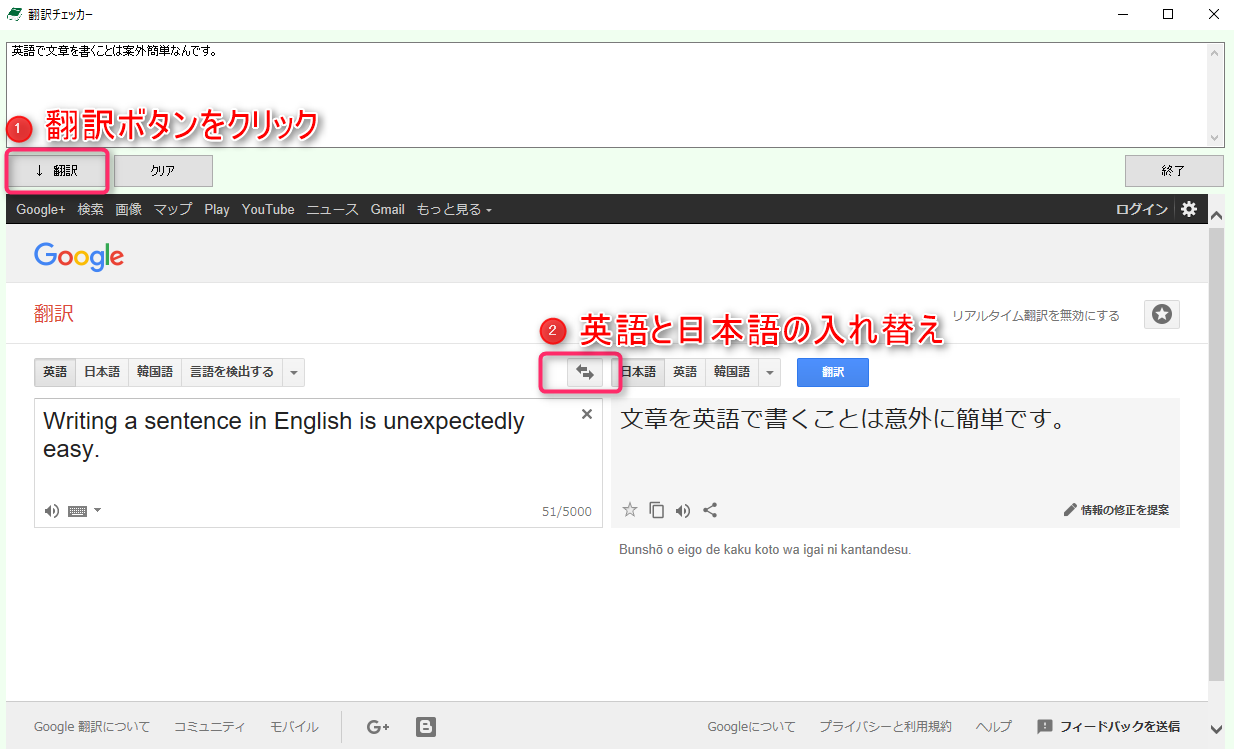Click into the English source text area
This screenshot has height=749, width=1234.
pyautogui.click(x=318, y=462)
